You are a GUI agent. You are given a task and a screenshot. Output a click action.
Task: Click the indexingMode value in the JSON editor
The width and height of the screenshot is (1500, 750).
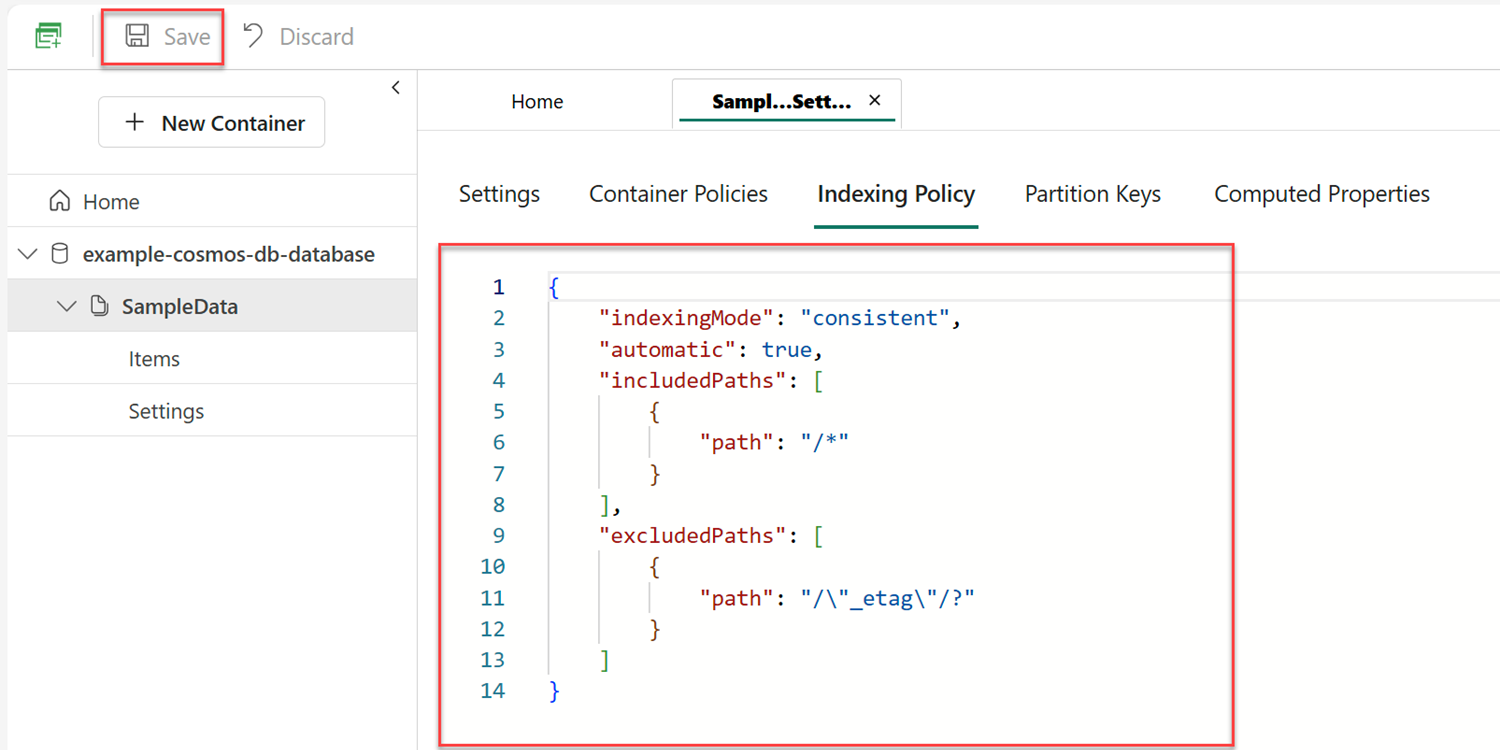click(x=876, y=317)
